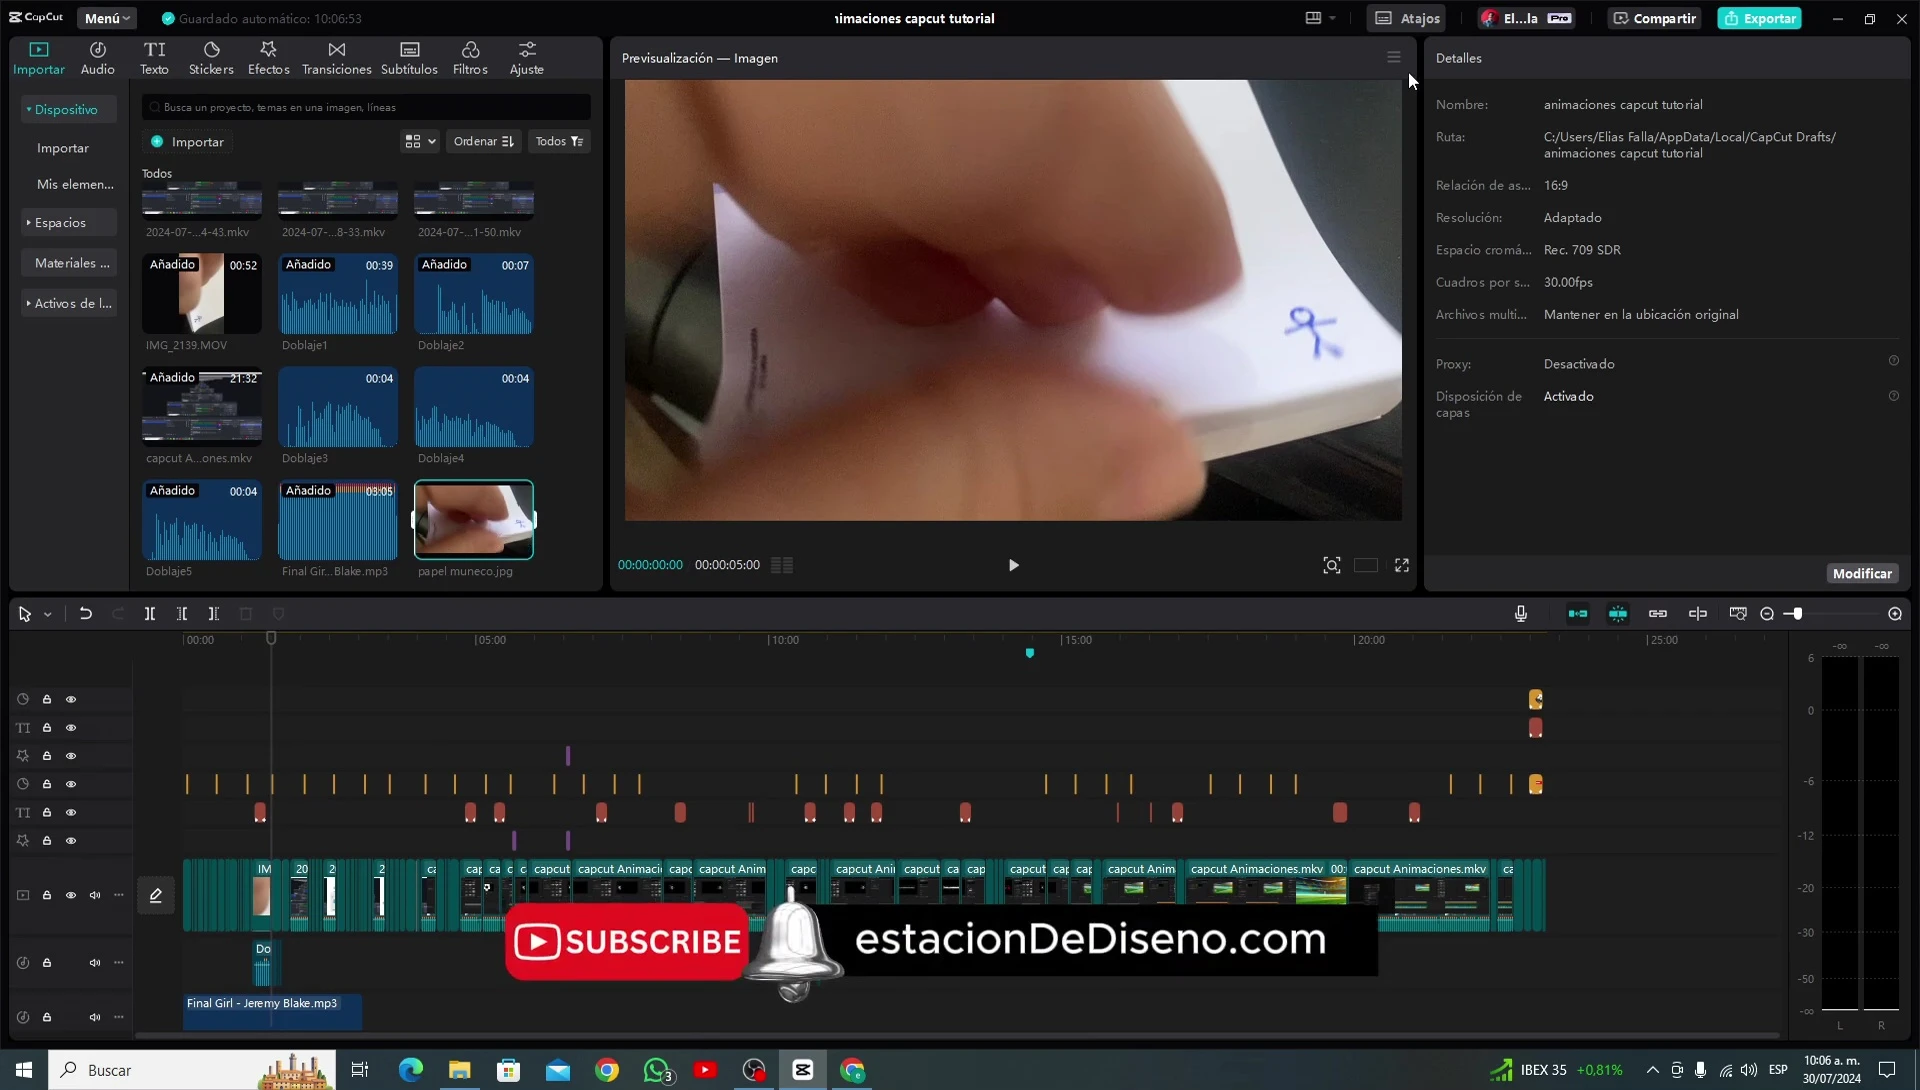Click the Split clip tool

[150, 614]
